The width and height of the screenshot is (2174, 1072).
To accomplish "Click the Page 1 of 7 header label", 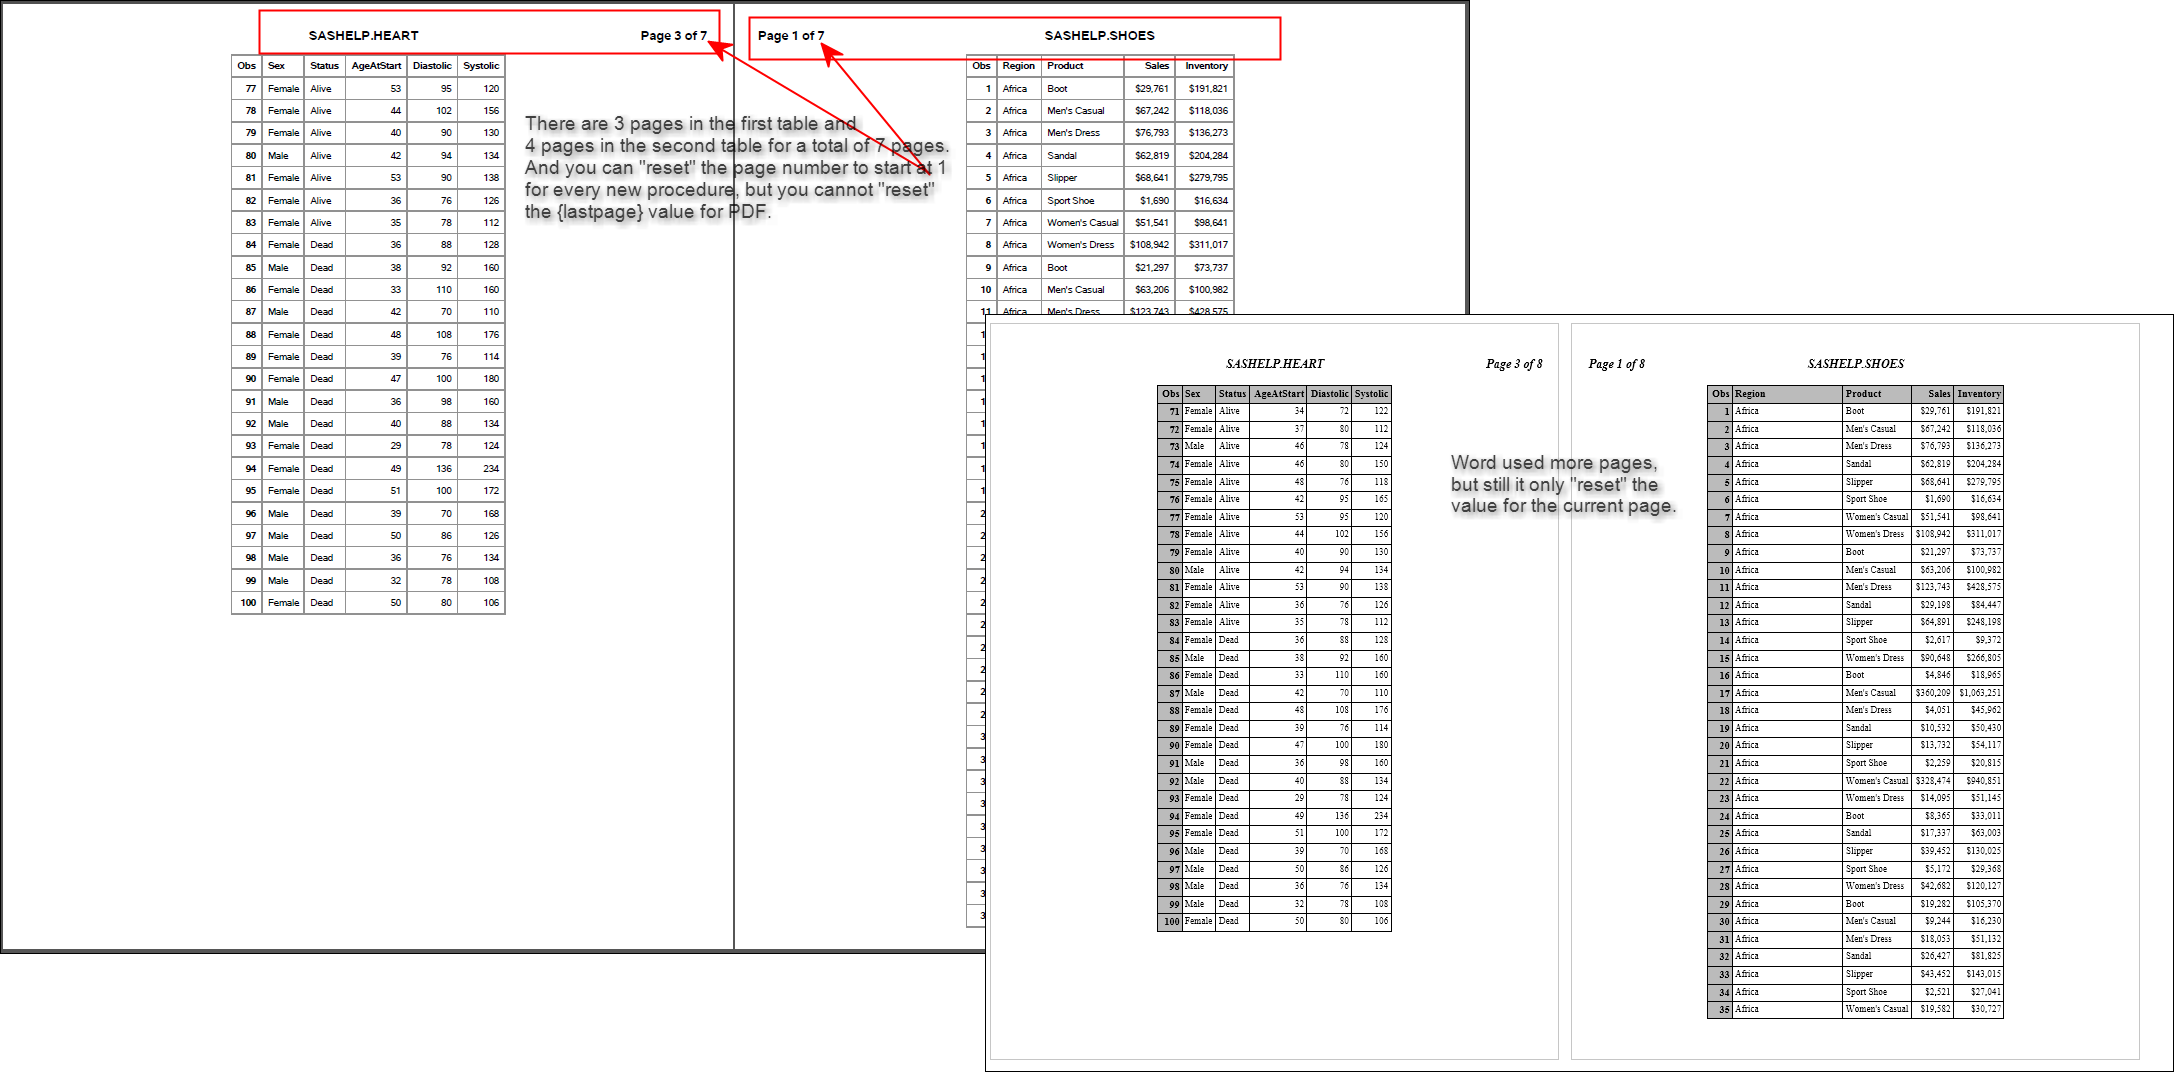I will [x=790, y=35].
